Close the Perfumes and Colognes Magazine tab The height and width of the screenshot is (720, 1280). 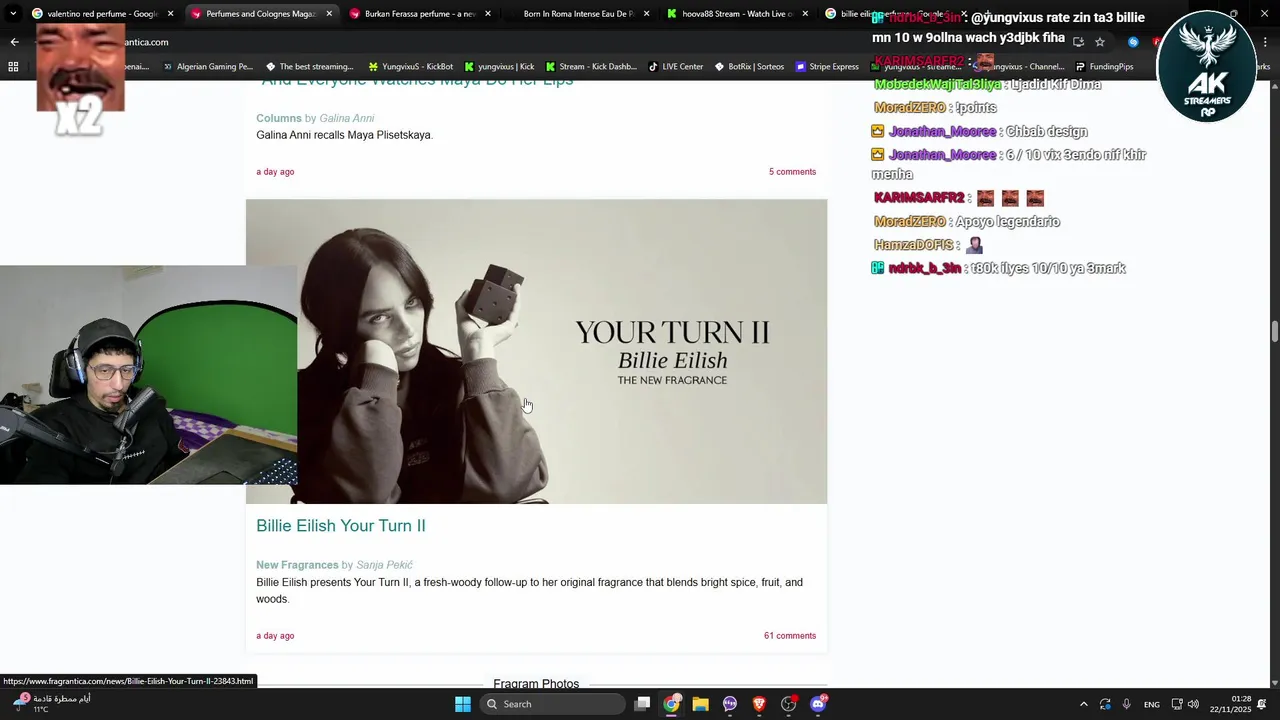[329, 14]
